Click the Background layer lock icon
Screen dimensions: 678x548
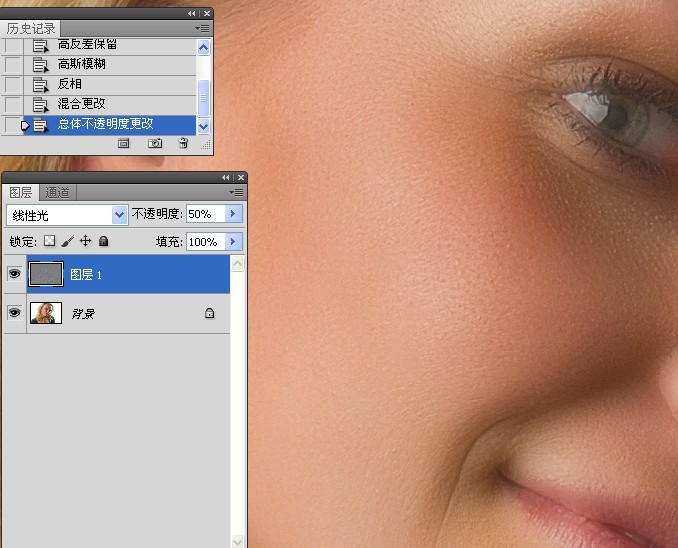click(x=209, y=313)
